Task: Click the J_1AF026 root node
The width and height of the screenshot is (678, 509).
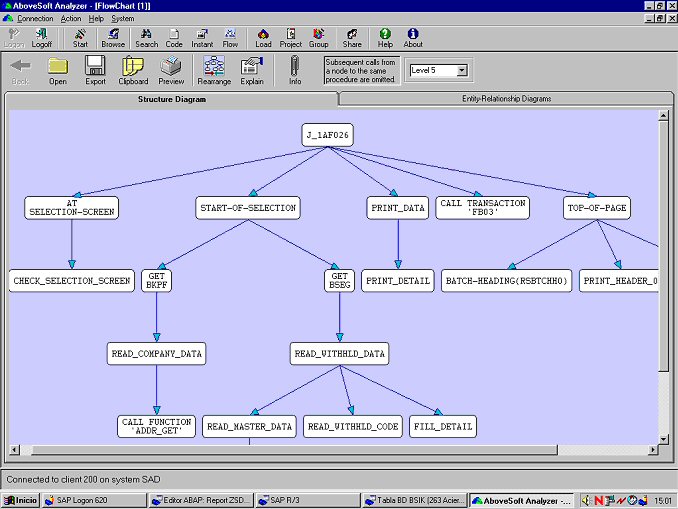Action: pos(328,135)
